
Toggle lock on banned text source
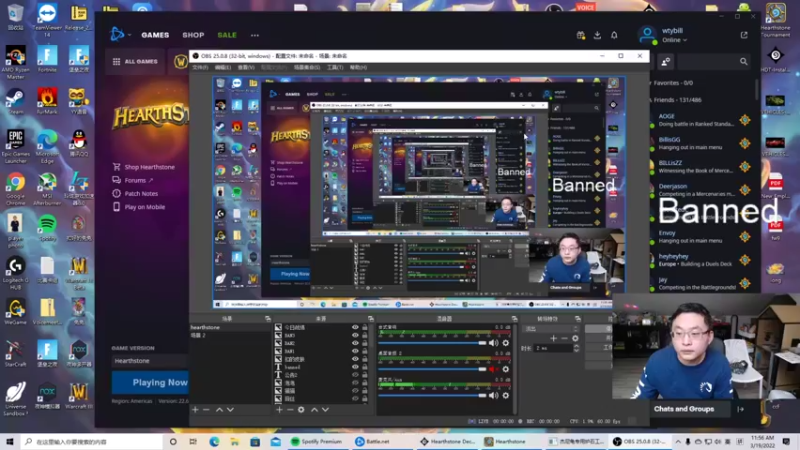tap(364, 367)
